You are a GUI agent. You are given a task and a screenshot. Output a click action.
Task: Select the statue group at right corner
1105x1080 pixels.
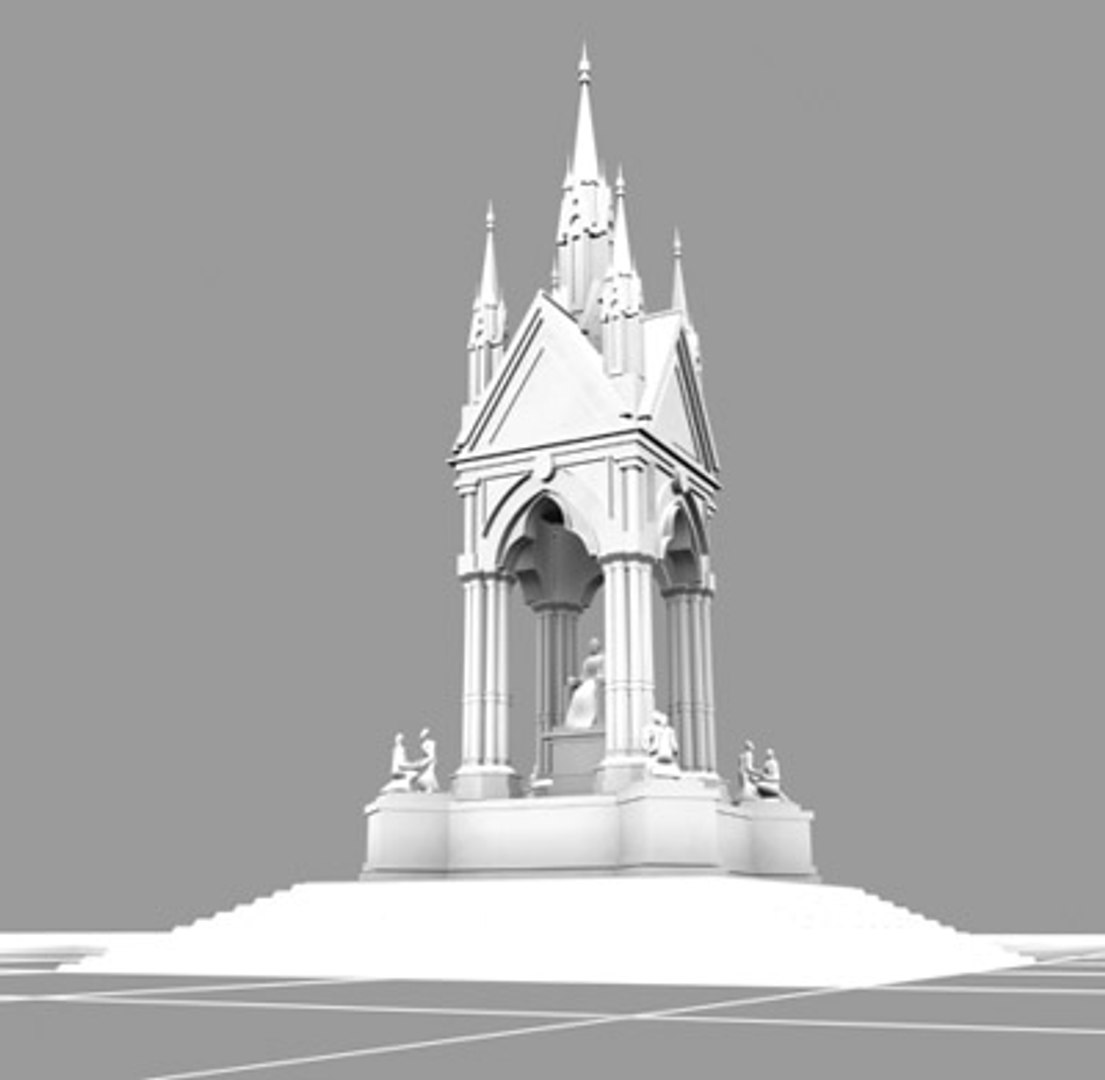pos(760,771)
